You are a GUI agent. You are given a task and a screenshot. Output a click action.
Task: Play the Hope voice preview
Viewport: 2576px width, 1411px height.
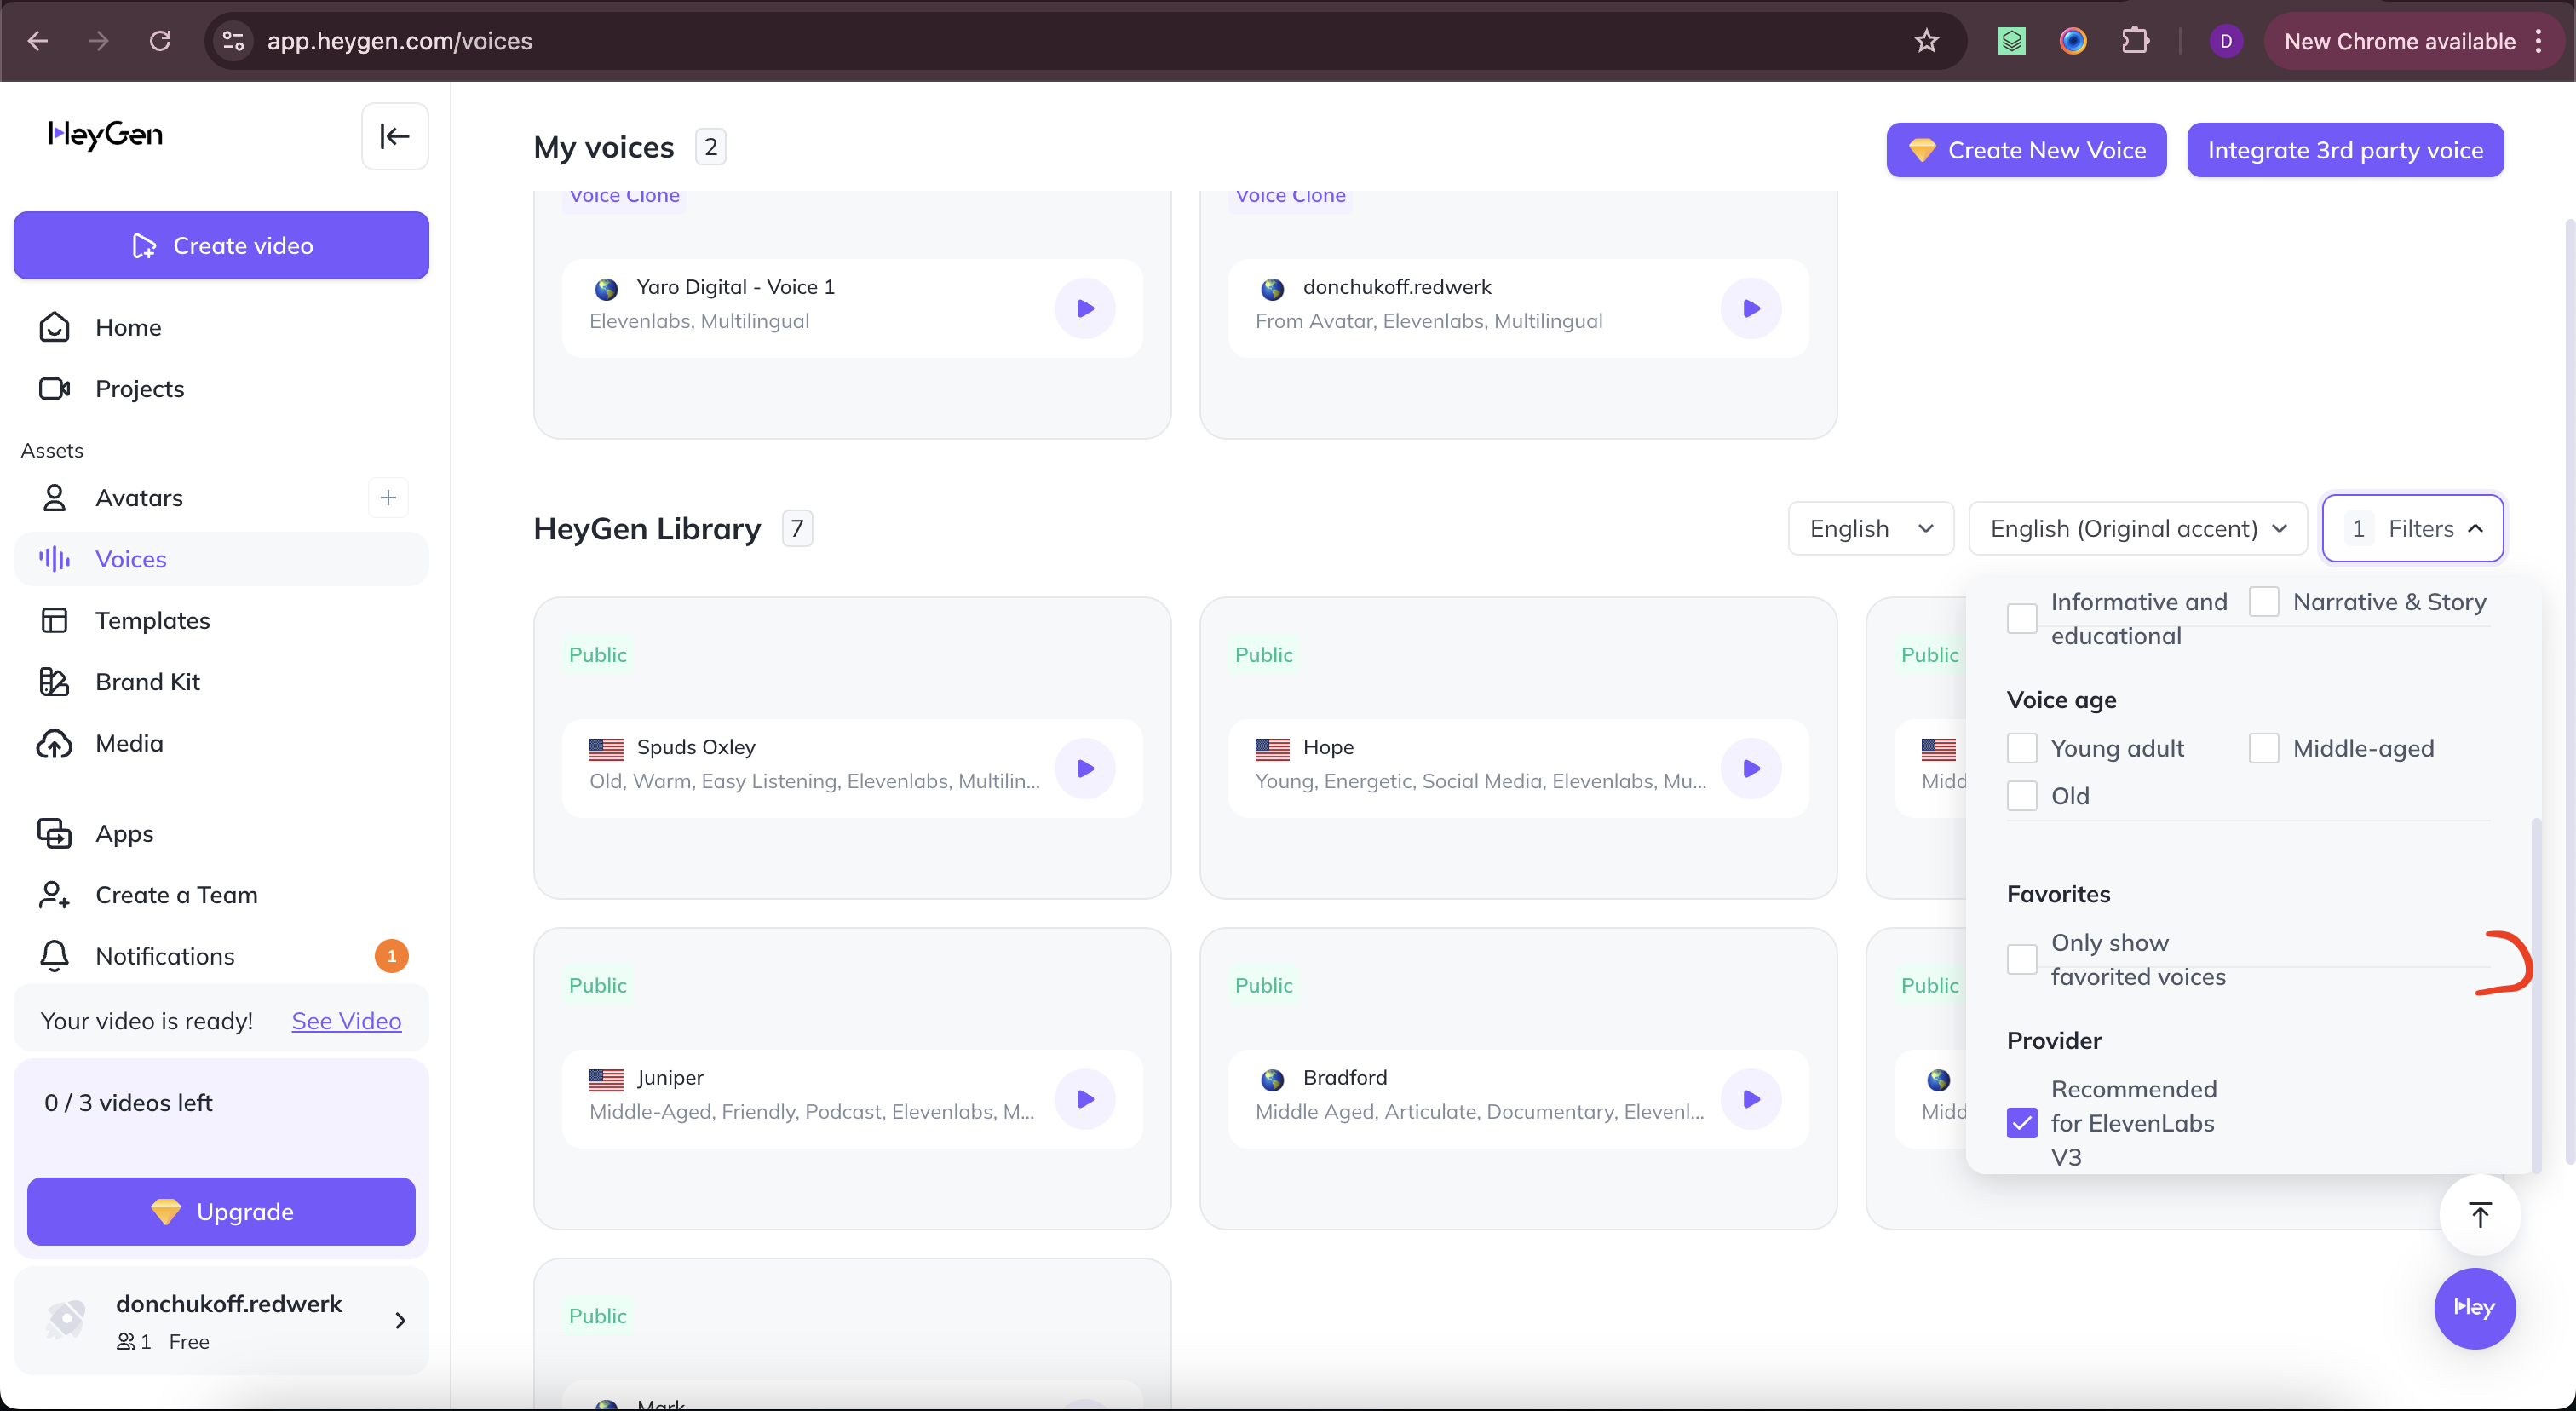tap(1751, 768)
